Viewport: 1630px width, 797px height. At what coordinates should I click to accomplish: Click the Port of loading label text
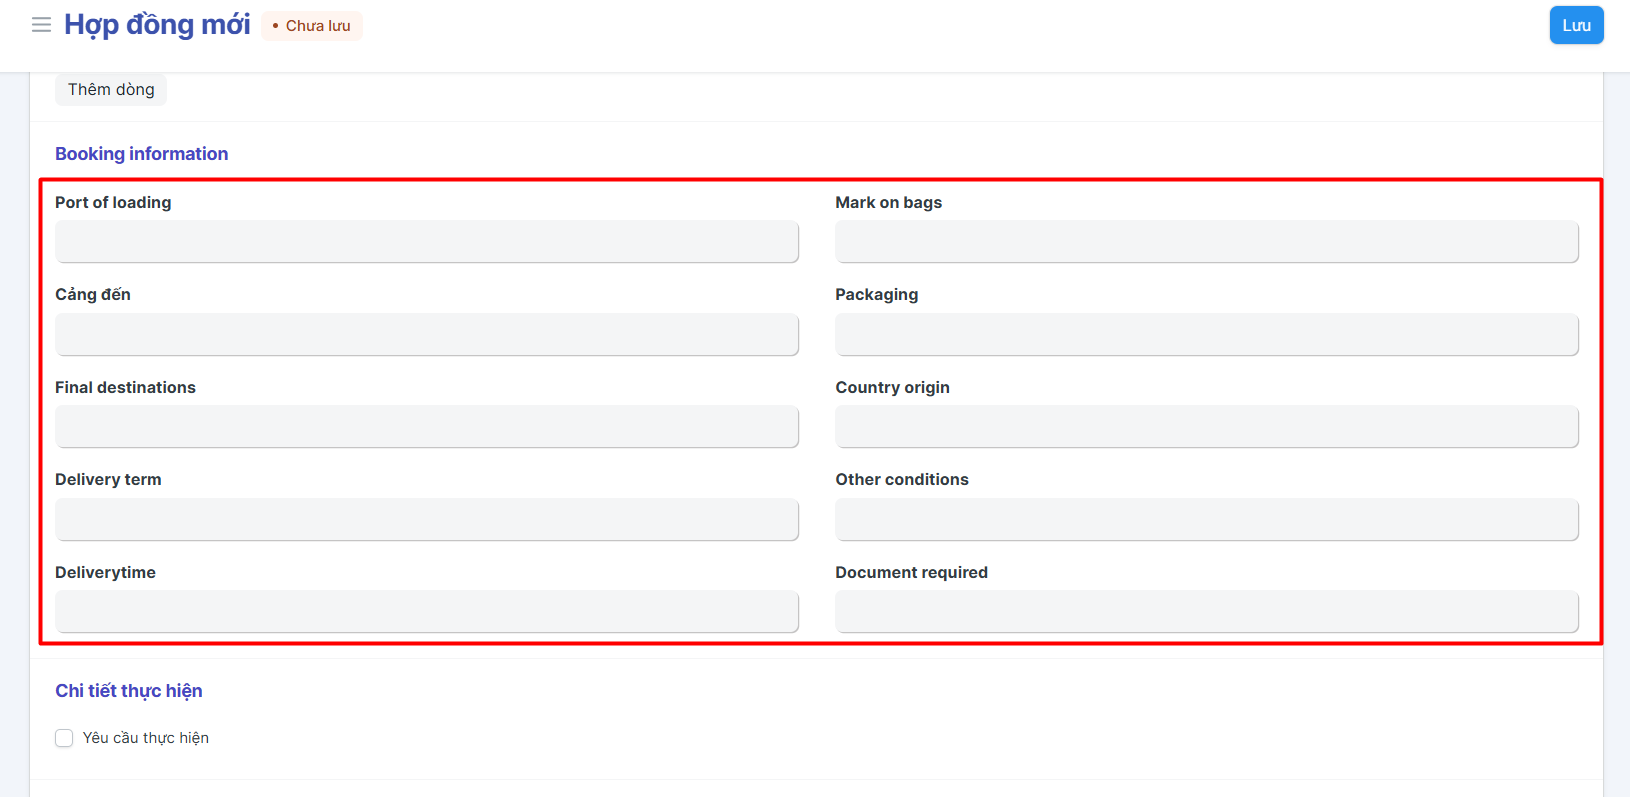point(113,203)
